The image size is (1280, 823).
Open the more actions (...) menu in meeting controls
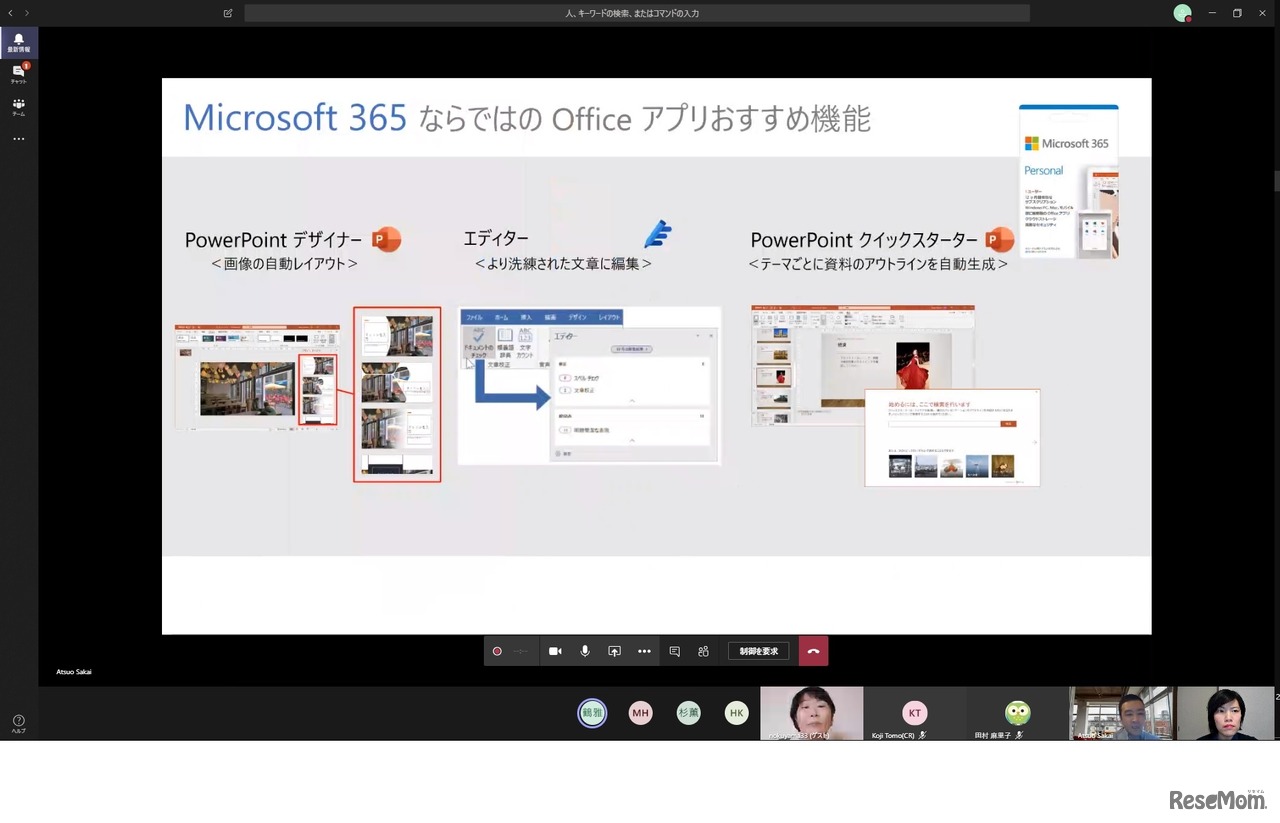644,651
